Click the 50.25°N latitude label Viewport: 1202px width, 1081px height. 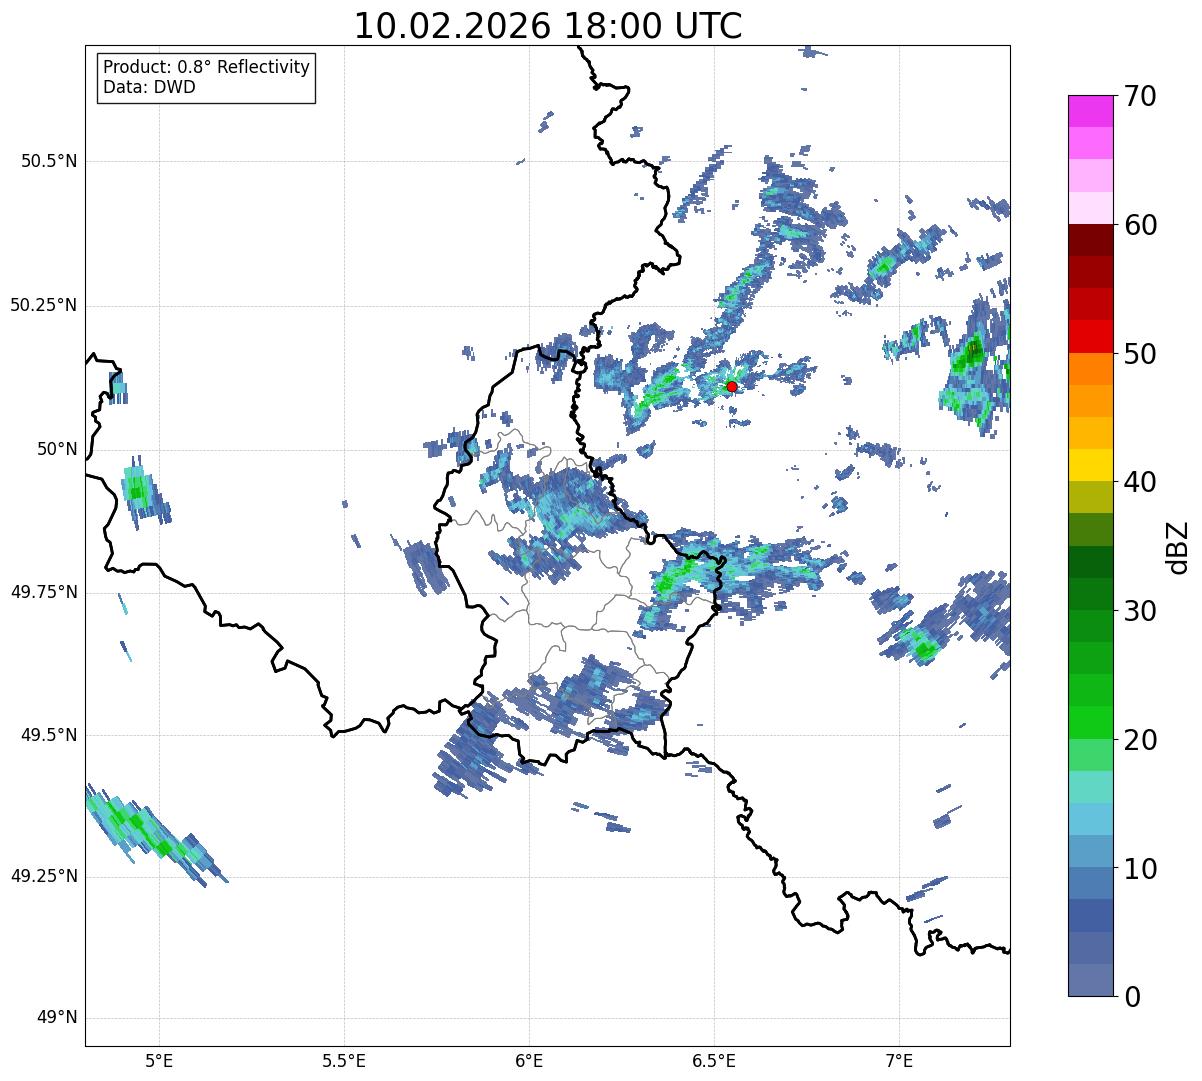(43, 305)
